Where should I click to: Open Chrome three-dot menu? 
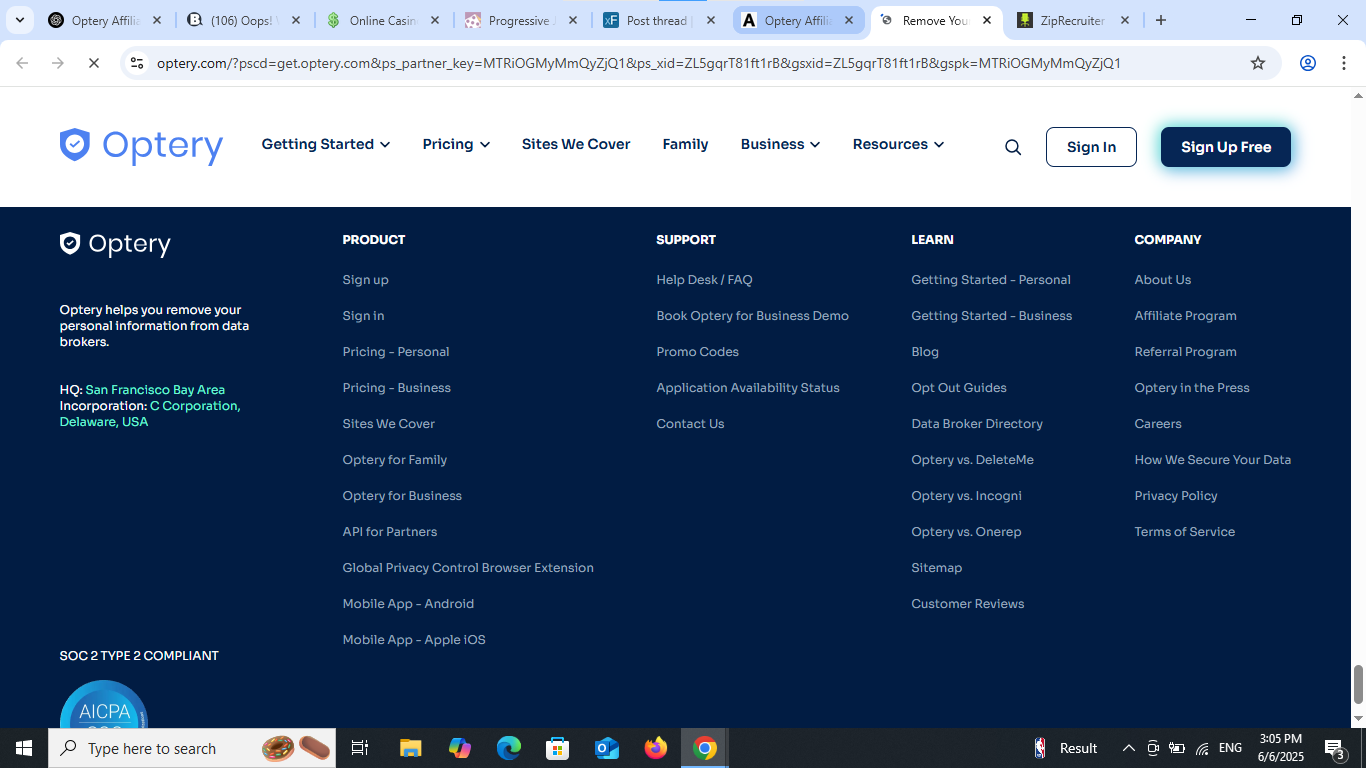pyautogui.click(x=1343, y=63)
